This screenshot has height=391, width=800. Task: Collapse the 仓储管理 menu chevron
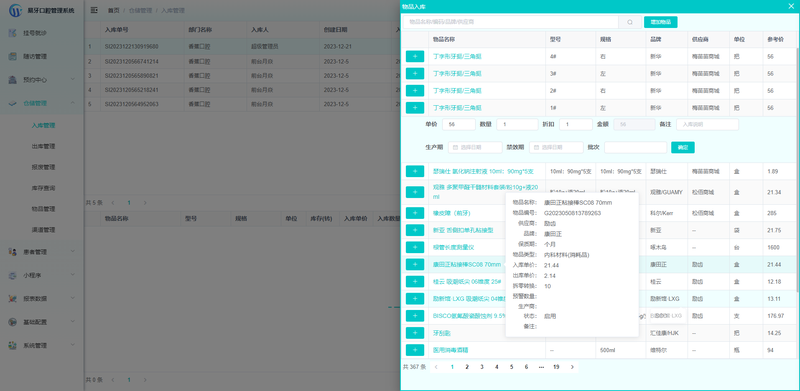72,103
